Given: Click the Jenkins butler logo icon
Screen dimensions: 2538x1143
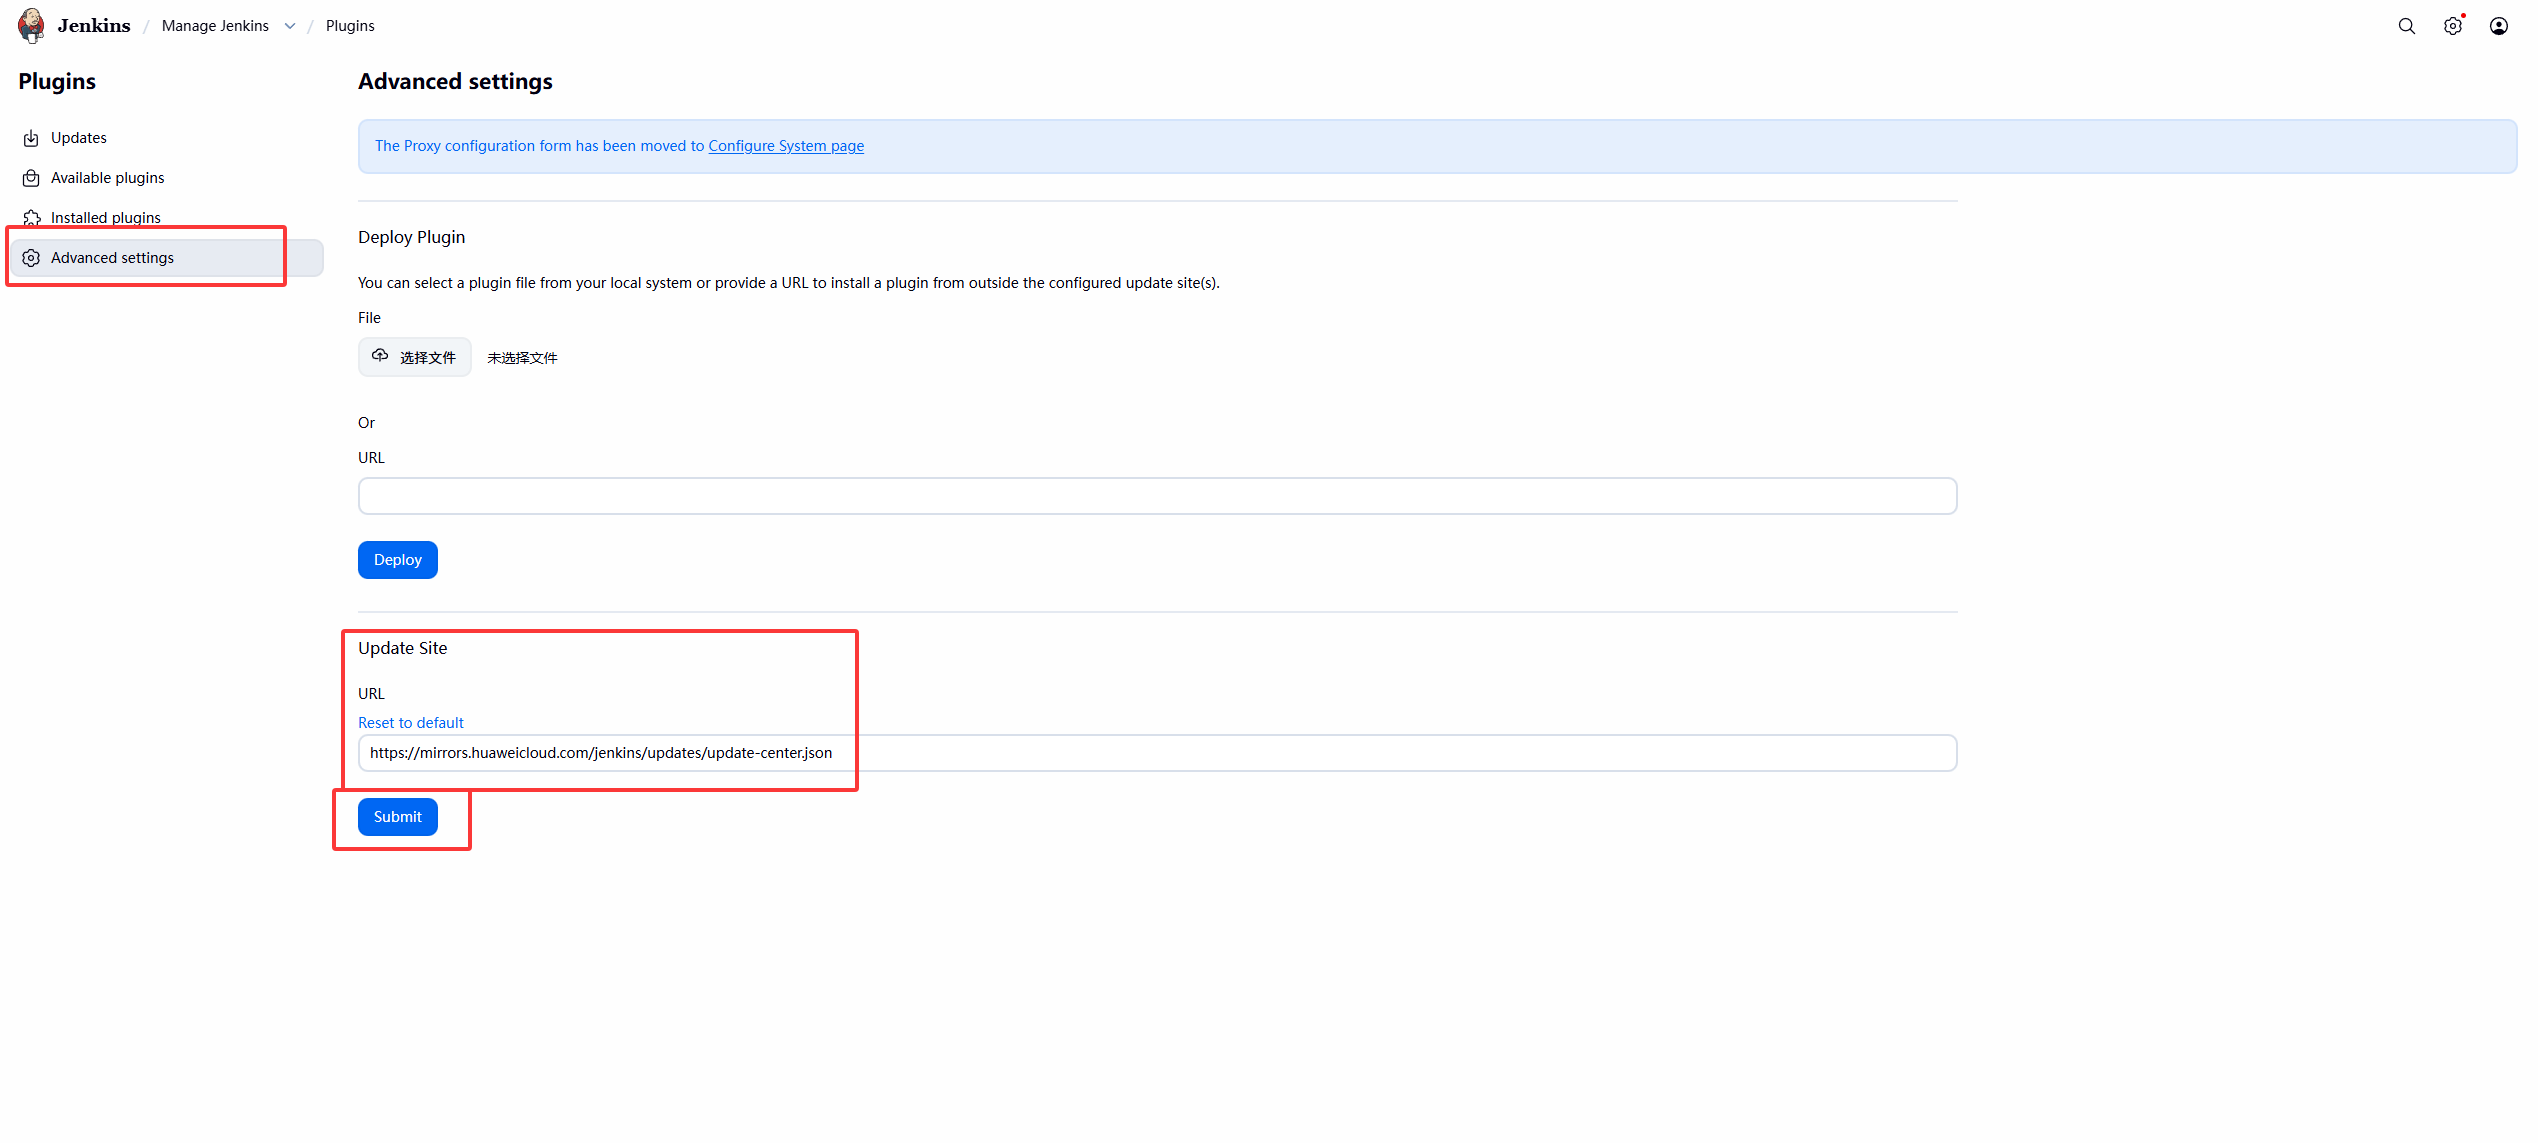Looking at the screenshot, I should click(31, 25).
